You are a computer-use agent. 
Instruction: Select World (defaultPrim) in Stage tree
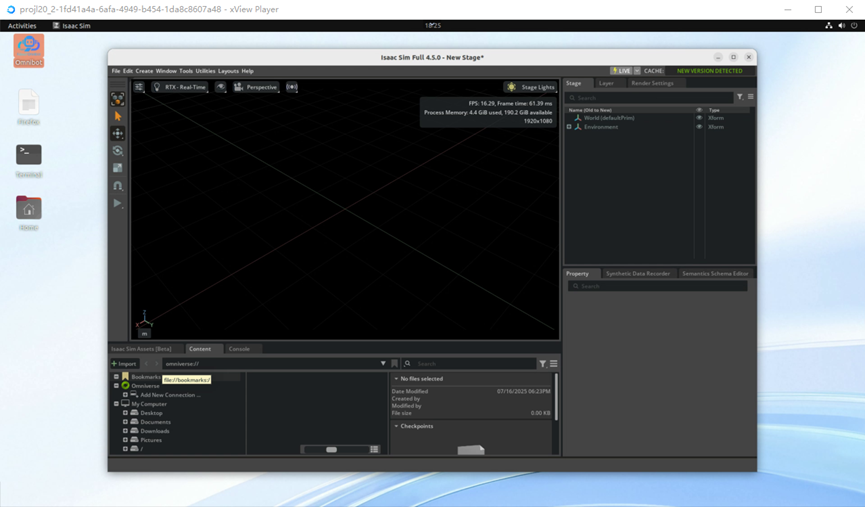[x=608, y=118]
